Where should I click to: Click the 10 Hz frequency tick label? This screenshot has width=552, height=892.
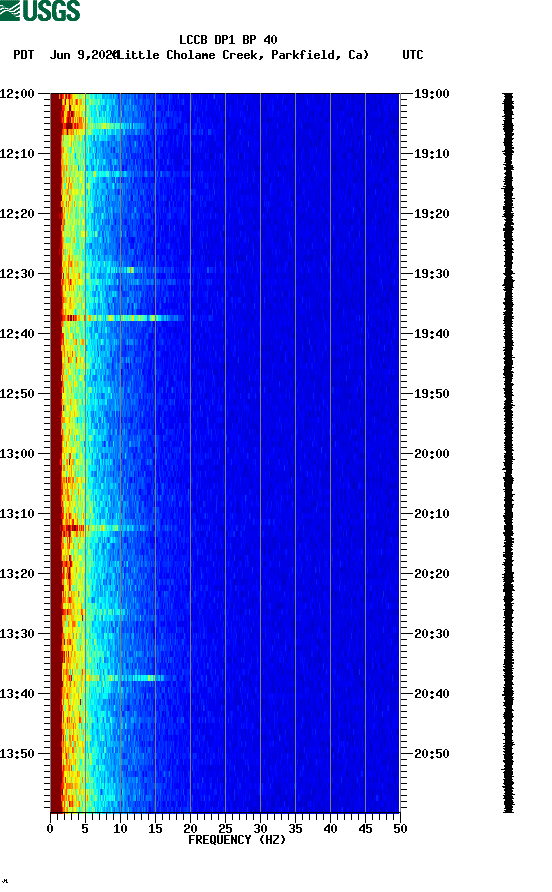tap(120, 829)
